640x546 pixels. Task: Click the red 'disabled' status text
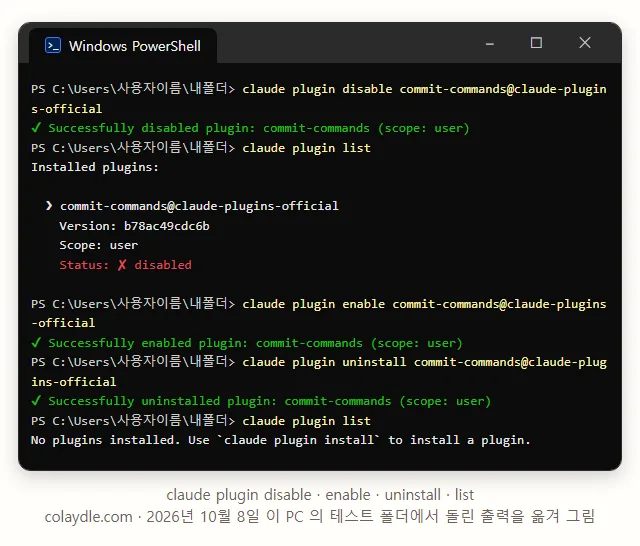pyautogui.click(x=163, y=265)
